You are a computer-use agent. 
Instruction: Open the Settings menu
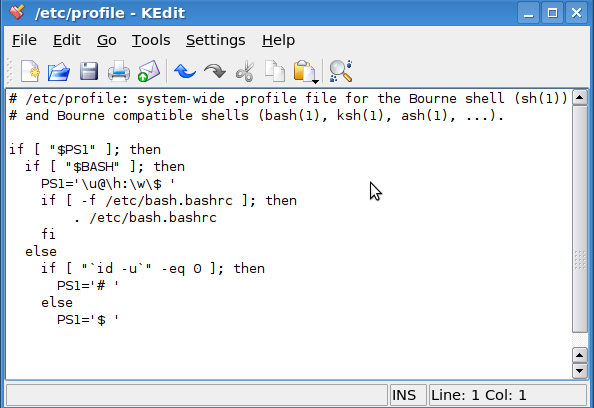pyautogui.click(x=216, y=40)
